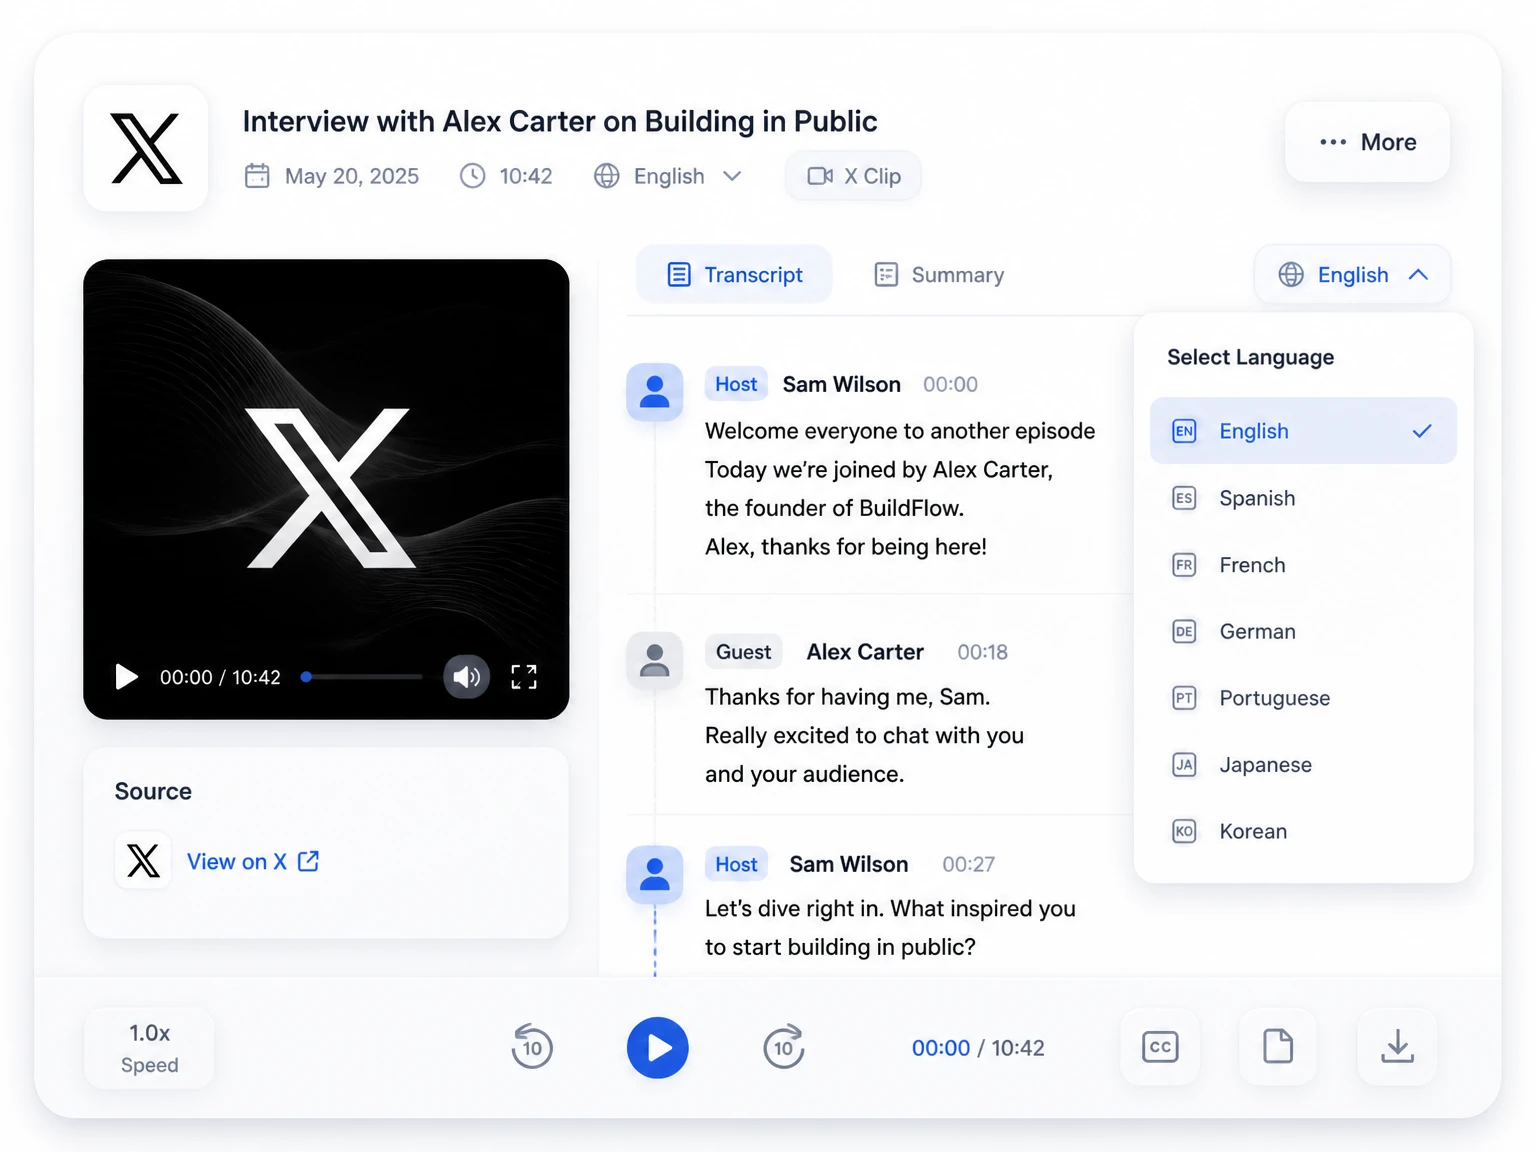Rewind 10 seconds
This screenshot has height=1152, width=1536.
click(x=532, y=1047)
